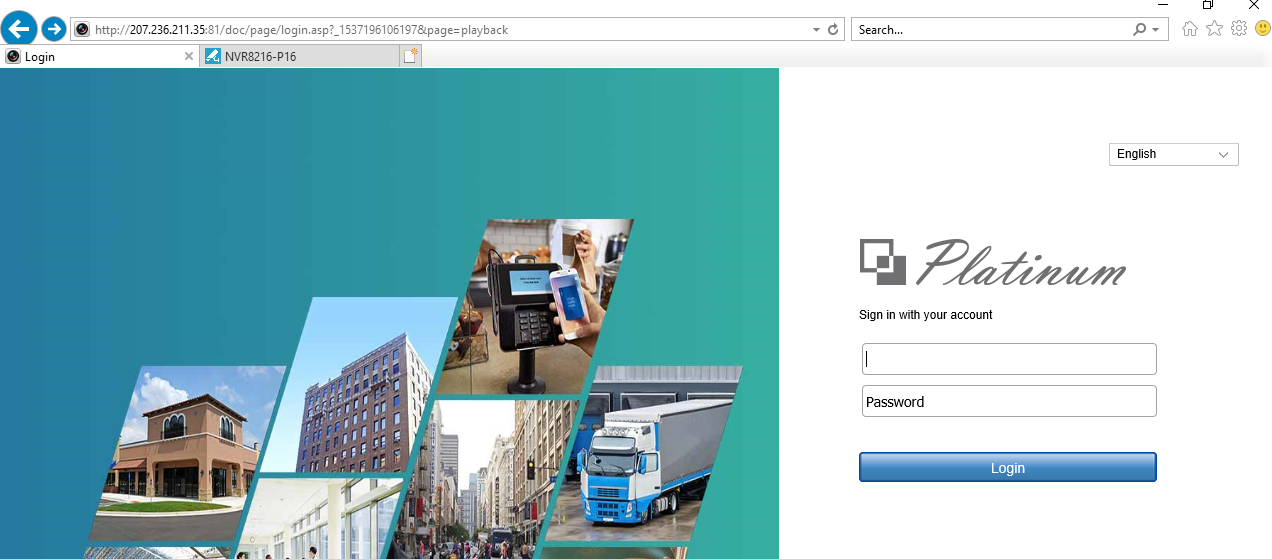Click the Password input field
The image size is (1272, 559).
point(1009,401)
